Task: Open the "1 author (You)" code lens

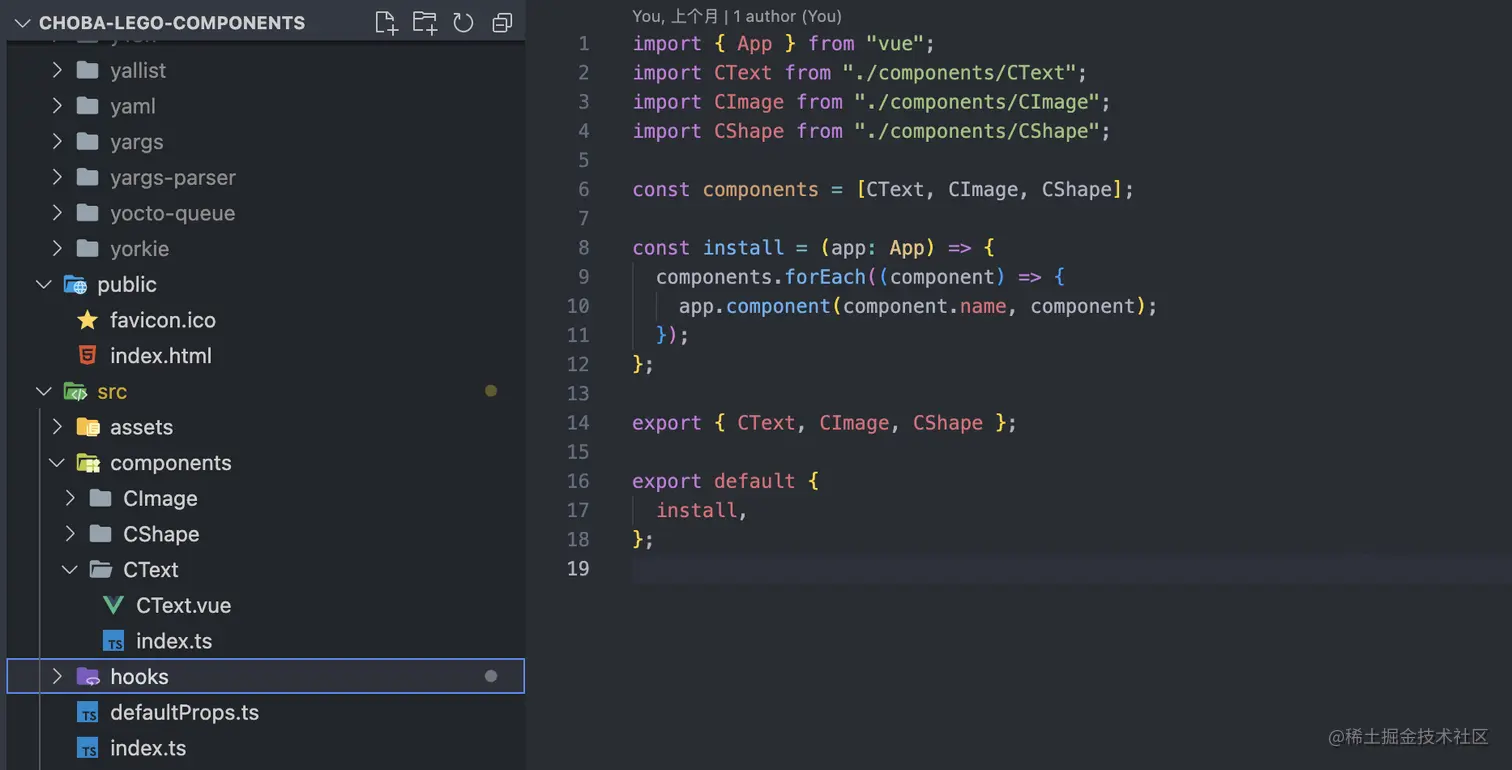Action: click(x=788, y=16)
